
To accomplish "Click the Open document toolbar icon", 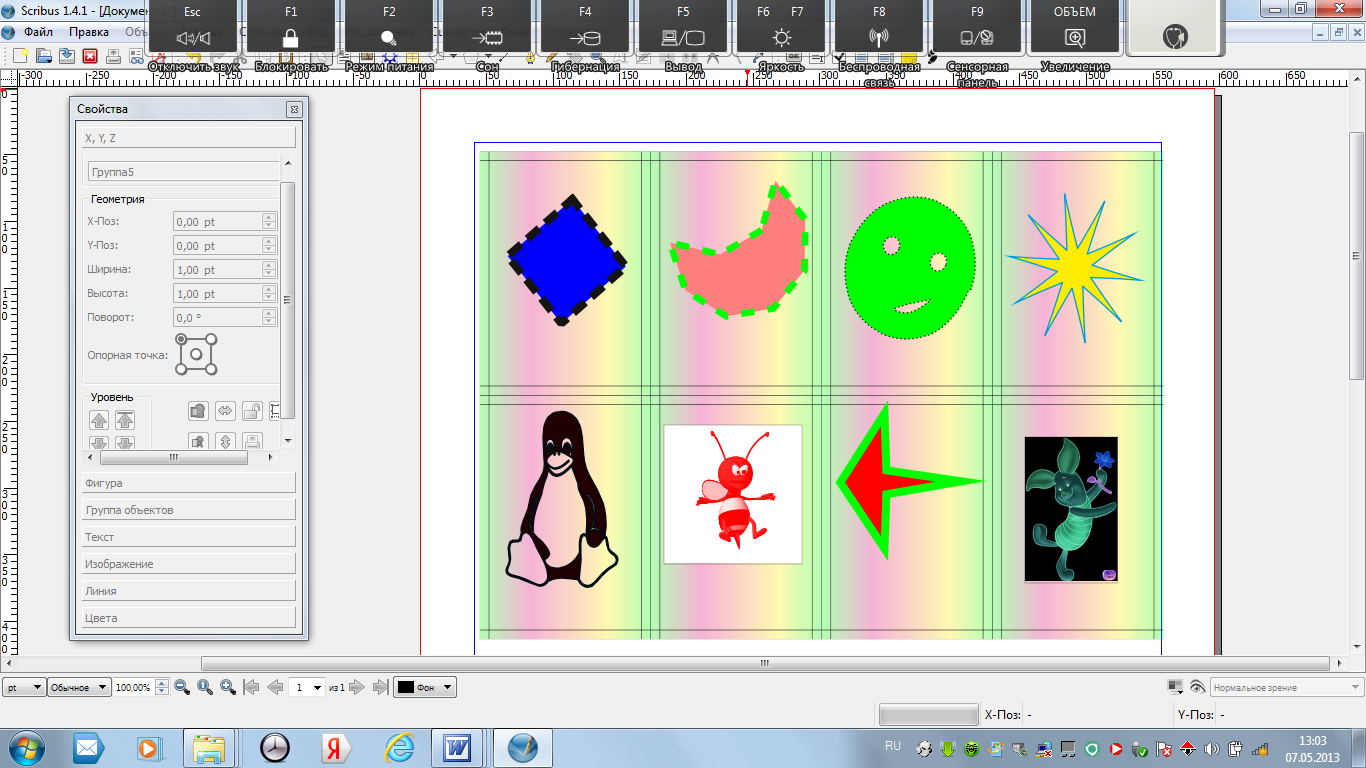I will tap(44, 56).
